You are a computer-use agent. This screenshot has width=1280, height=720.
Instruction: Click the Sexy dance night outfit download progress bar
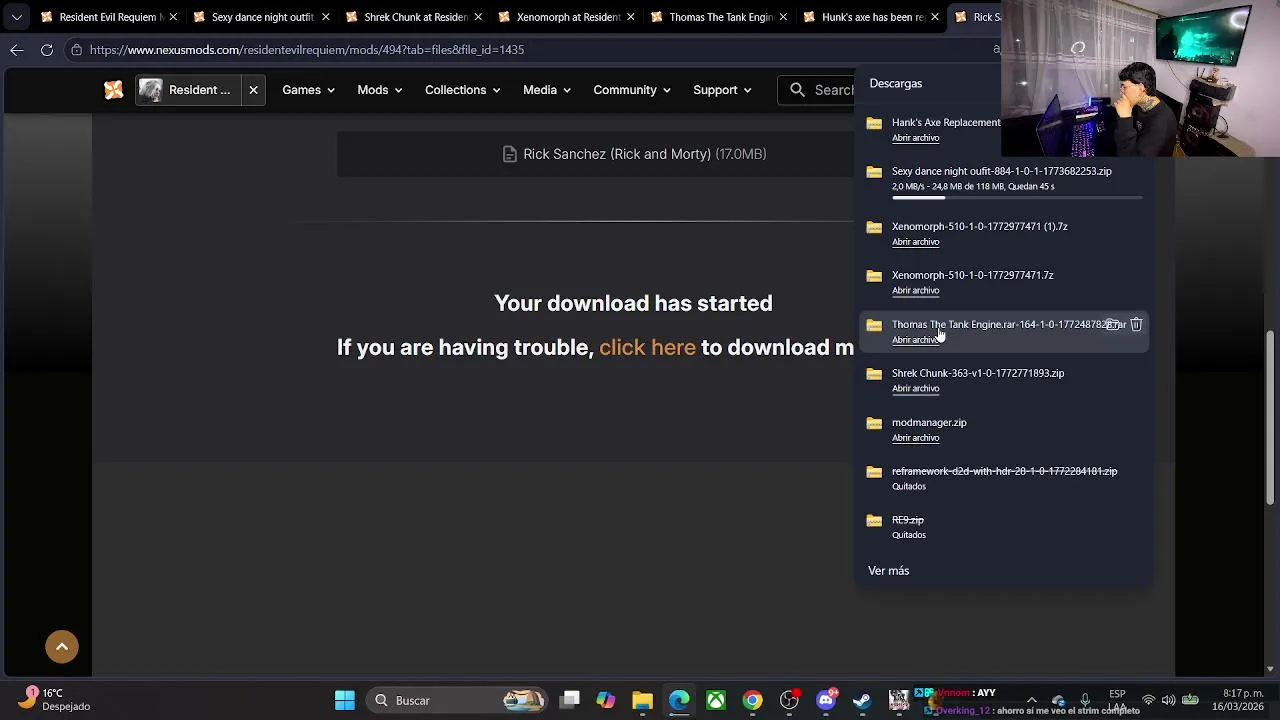1016,198
